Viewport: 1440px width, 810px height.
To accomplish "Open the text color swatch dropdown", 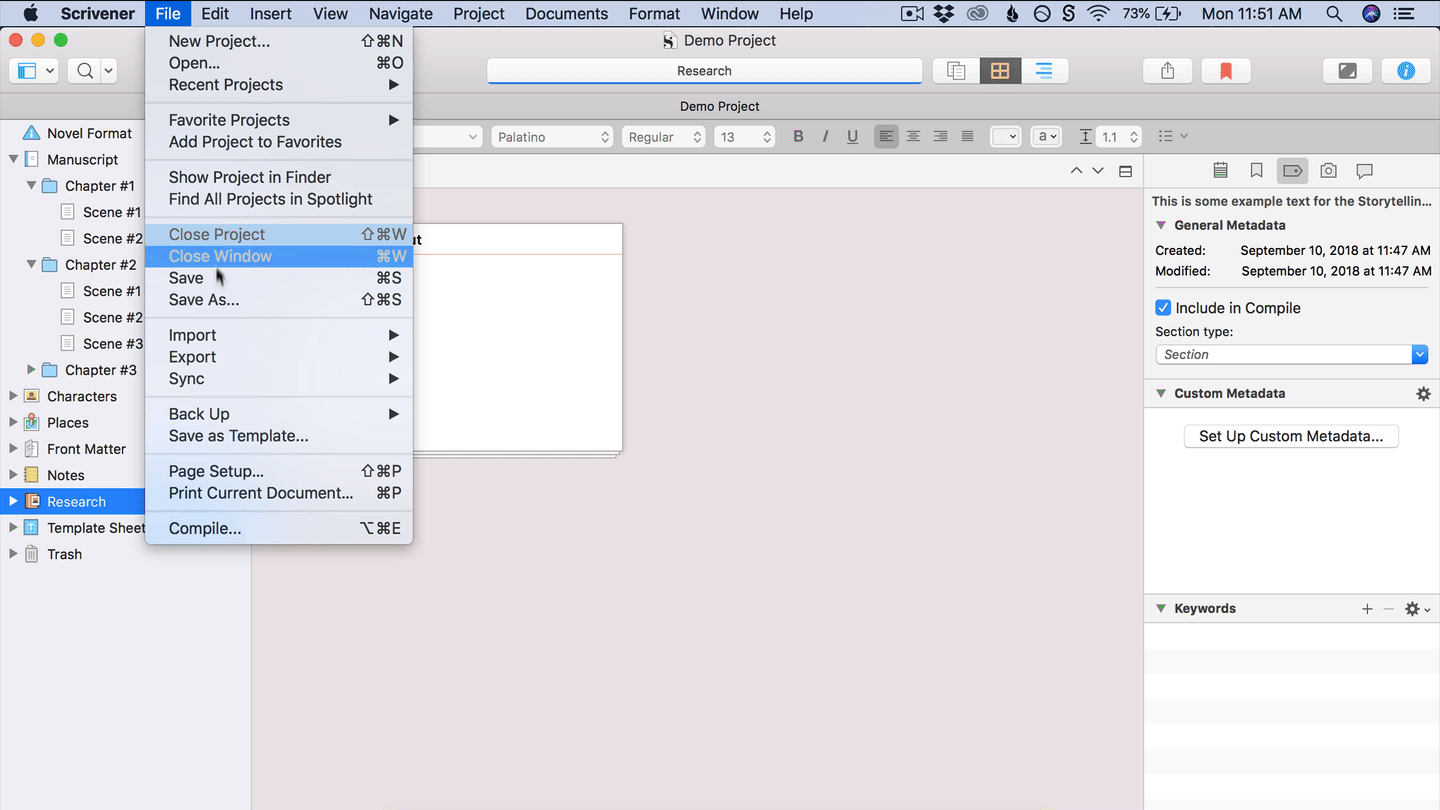I will click(x=1005, y=137).
